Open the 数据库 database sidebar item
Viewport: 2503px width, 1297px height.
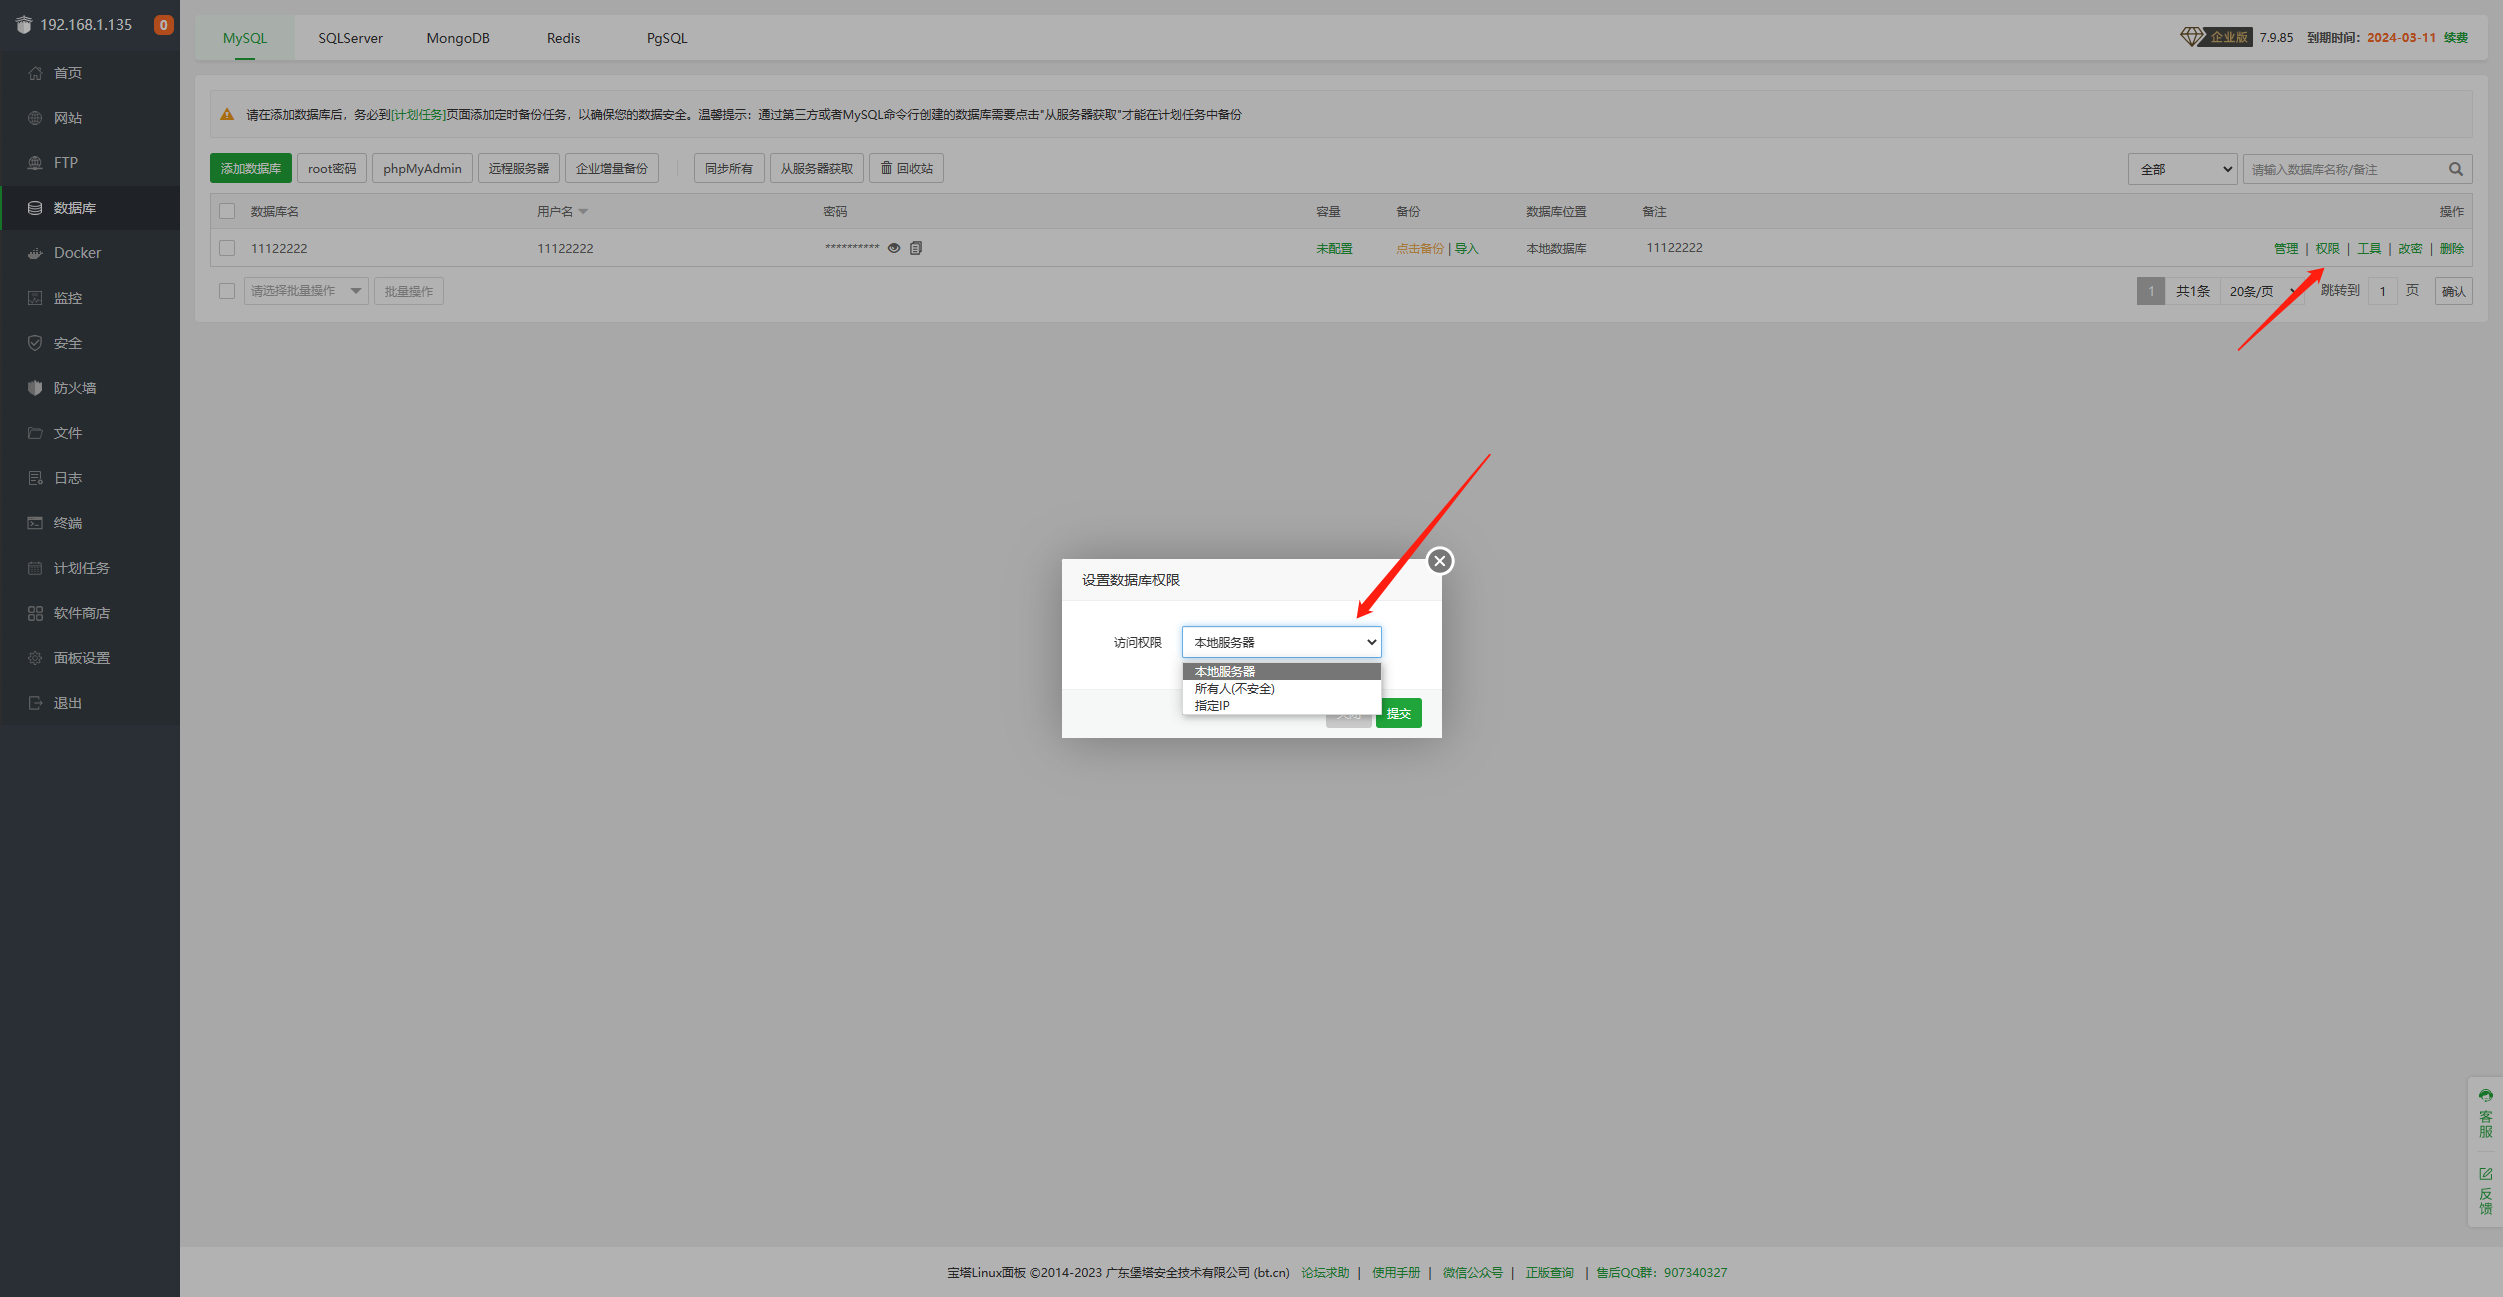pos(90,208)
